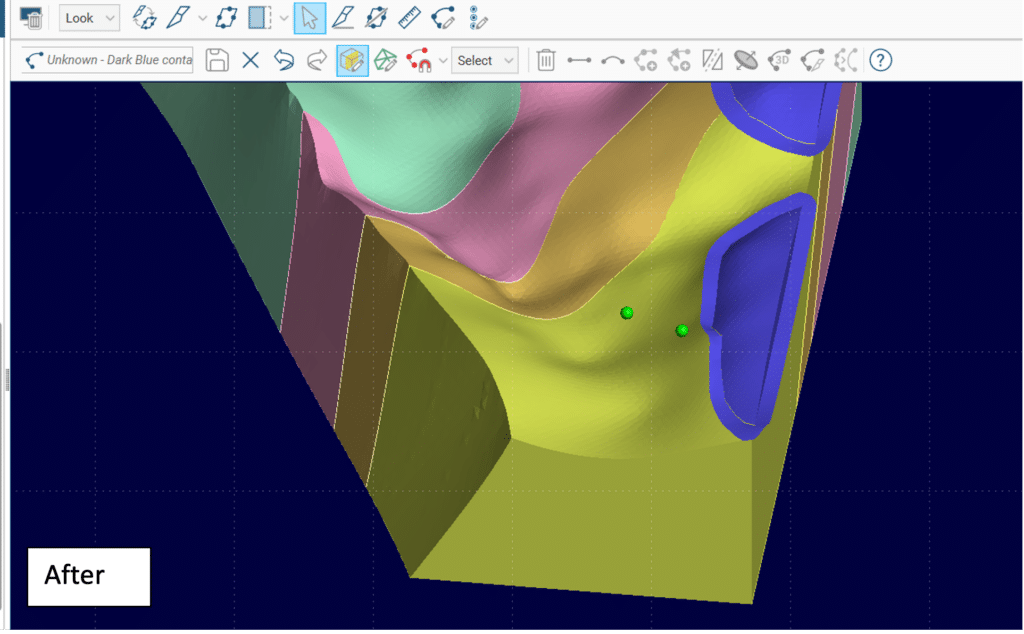Screen dimensions: 1024x634
Task: Delete selected nodes with trash icon
Action: click(x=545, y=60)
